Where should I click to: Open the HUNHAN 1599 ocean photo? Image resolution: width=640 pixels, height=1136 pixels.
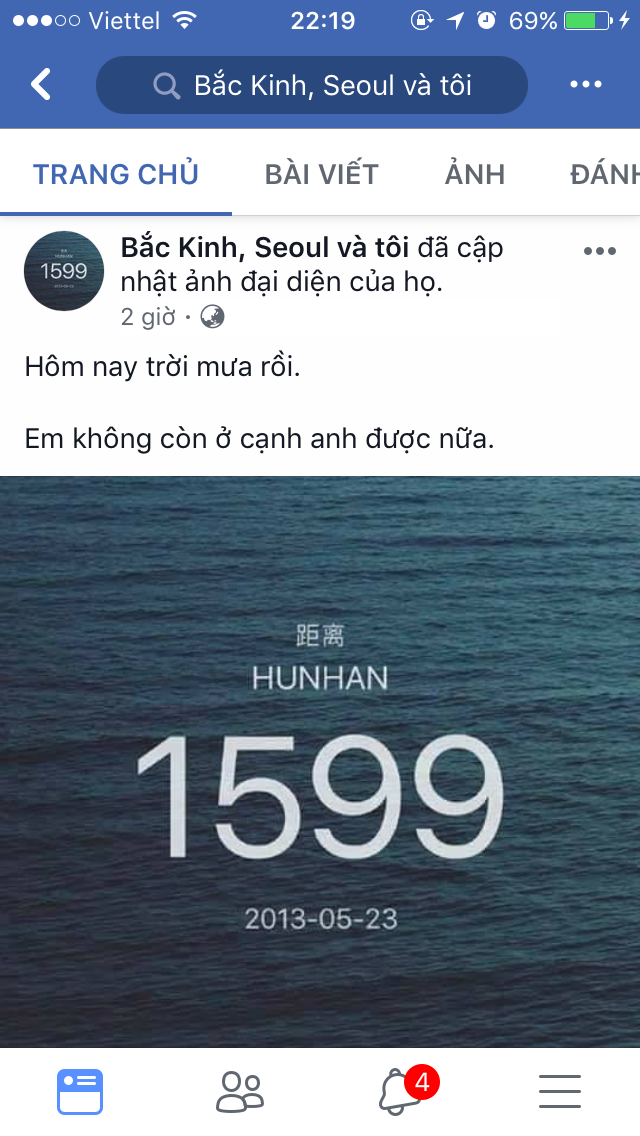click(x=320, y=761)
